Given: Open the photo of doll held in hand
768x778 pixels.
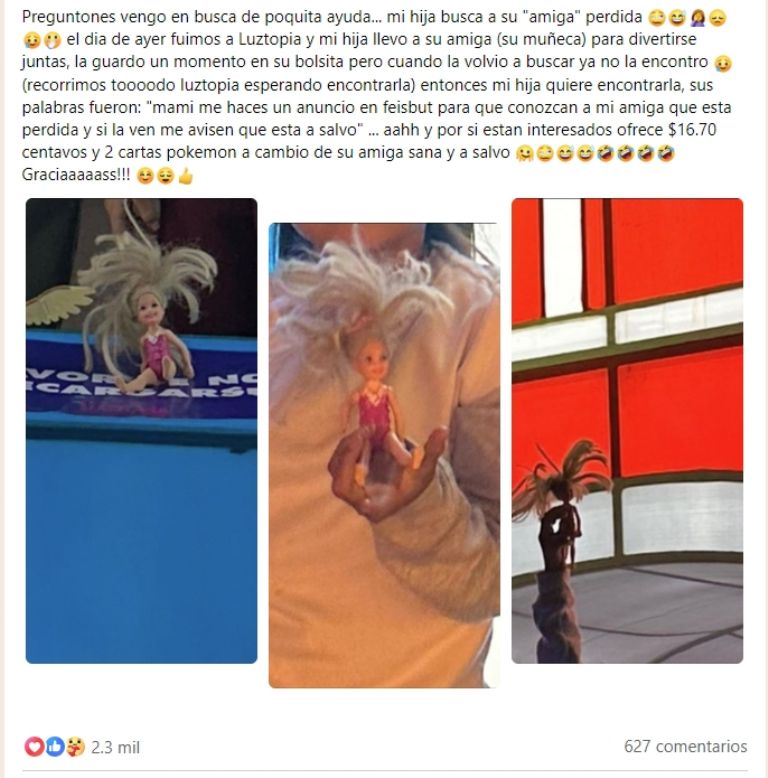Looking at the screenshot, I should tap(384, 455).
